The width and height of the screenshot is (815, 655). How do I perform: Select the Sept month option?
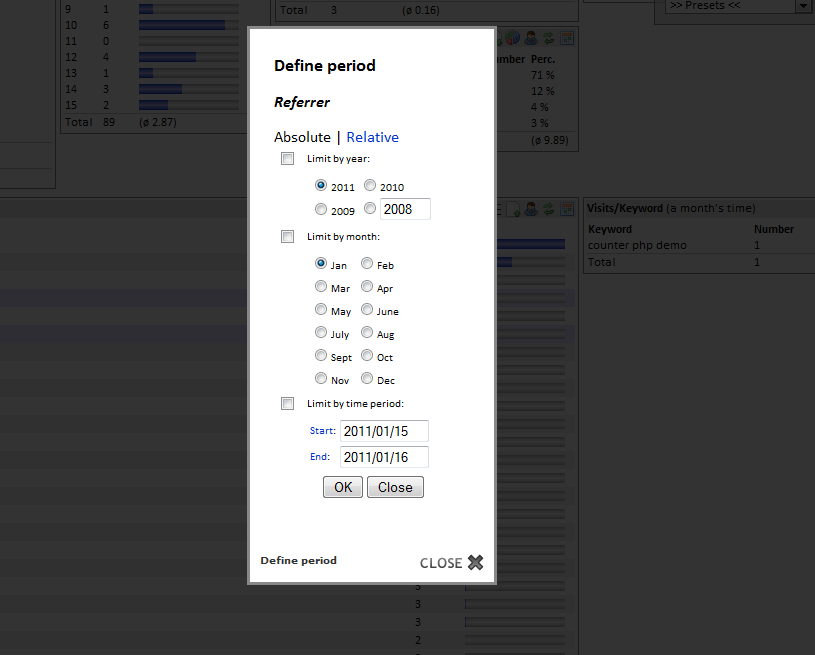tap(321, 356)
